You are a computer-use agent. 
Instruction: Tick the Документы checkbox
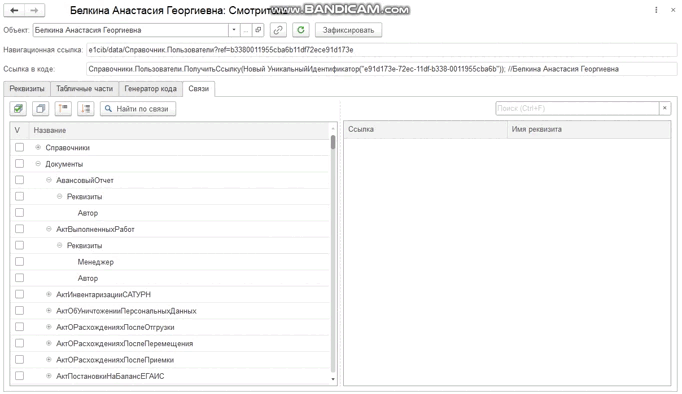pos(19,164)
